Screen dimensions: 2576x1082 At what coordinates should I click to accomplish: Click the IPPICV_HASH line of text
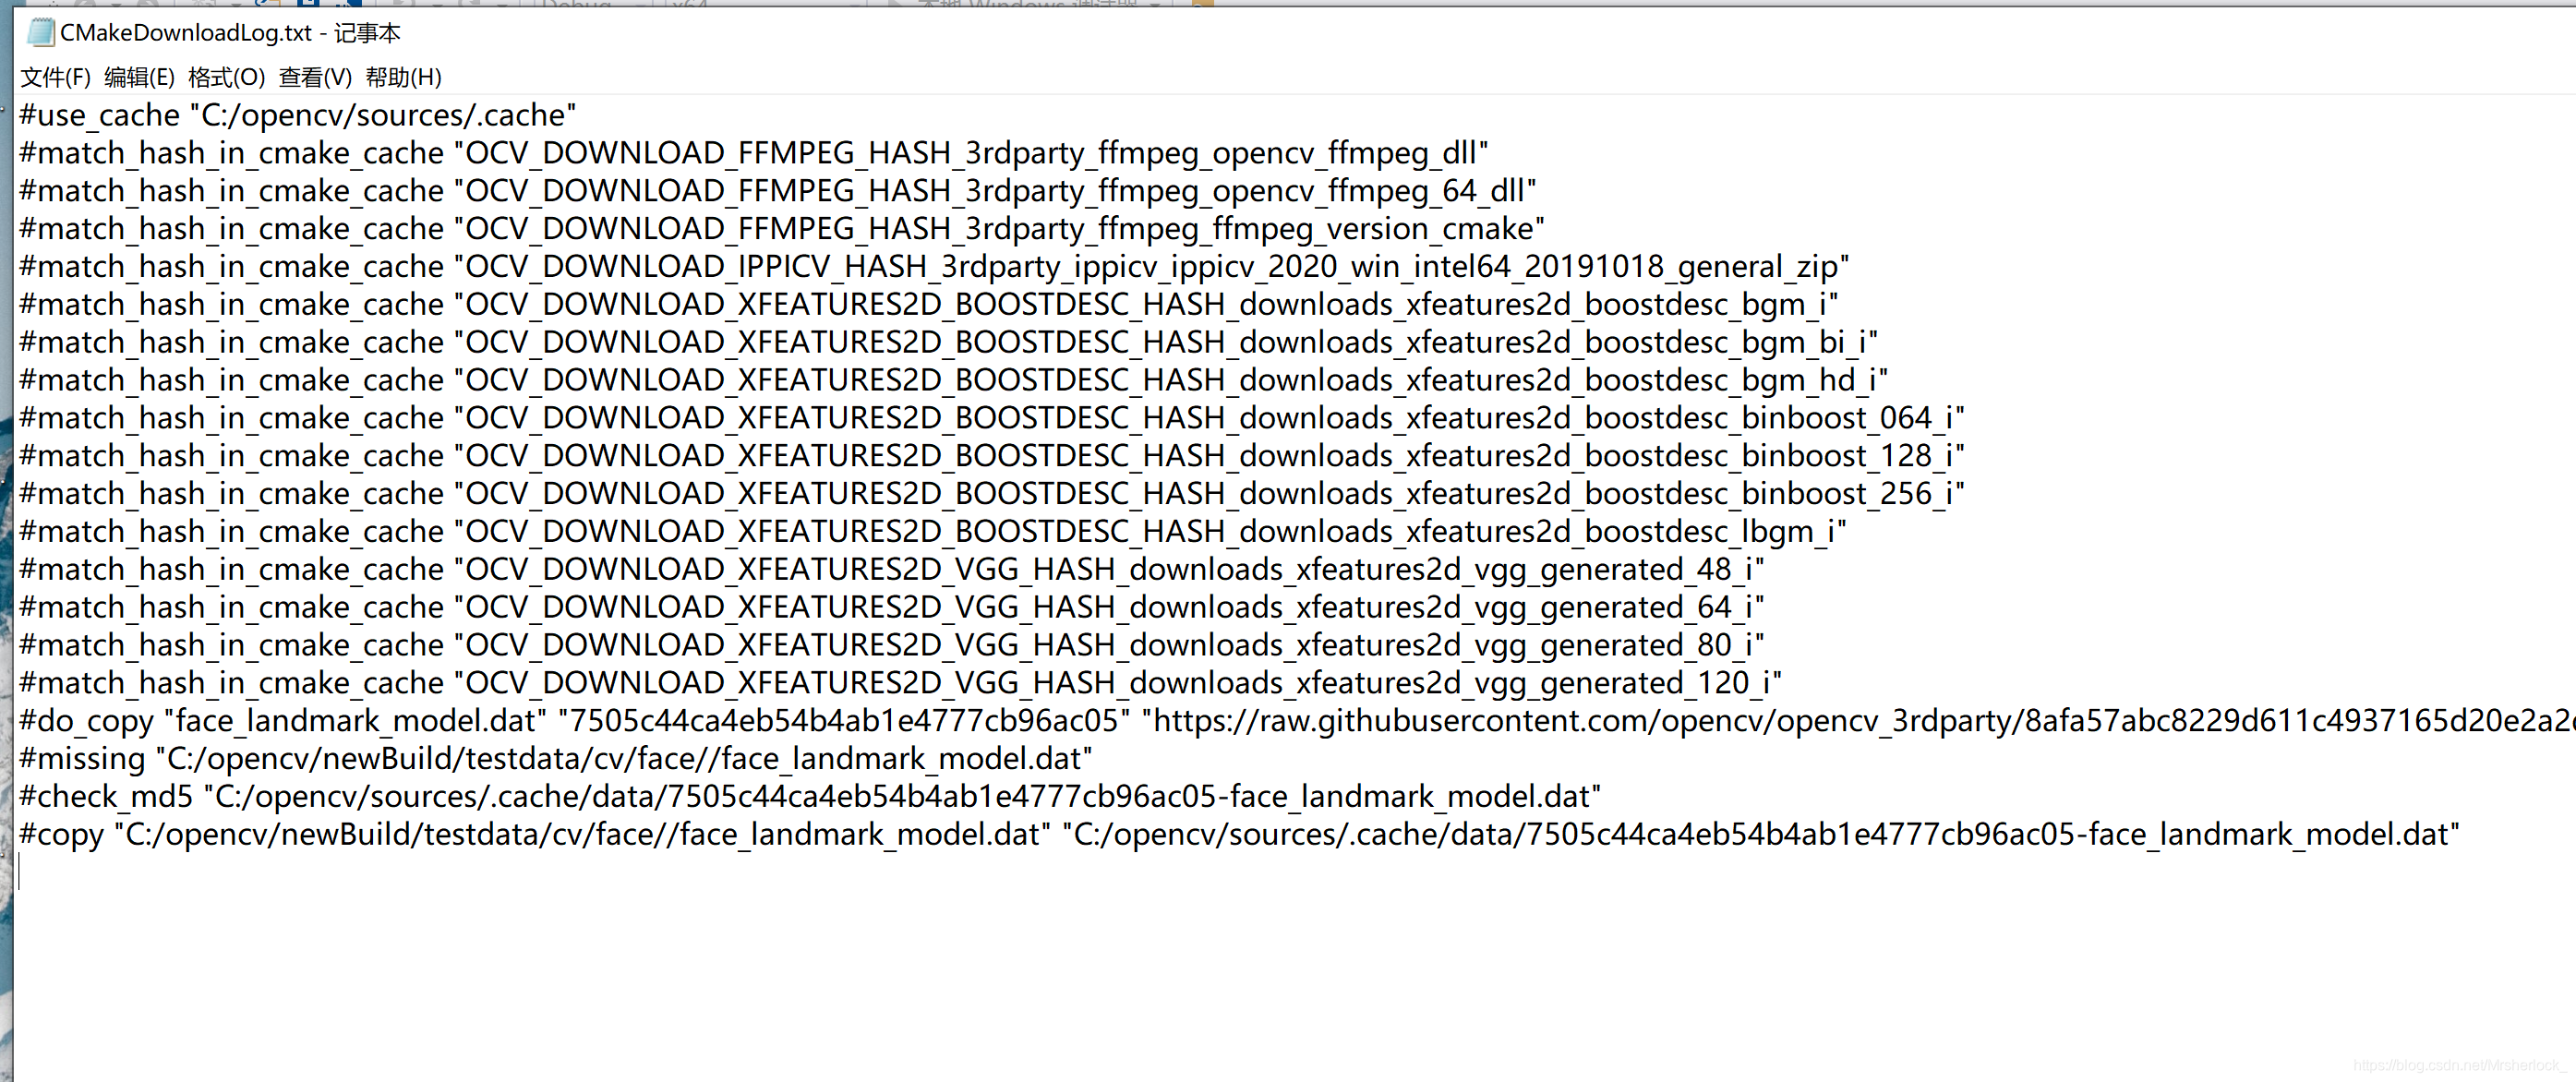tap(933, 267)
